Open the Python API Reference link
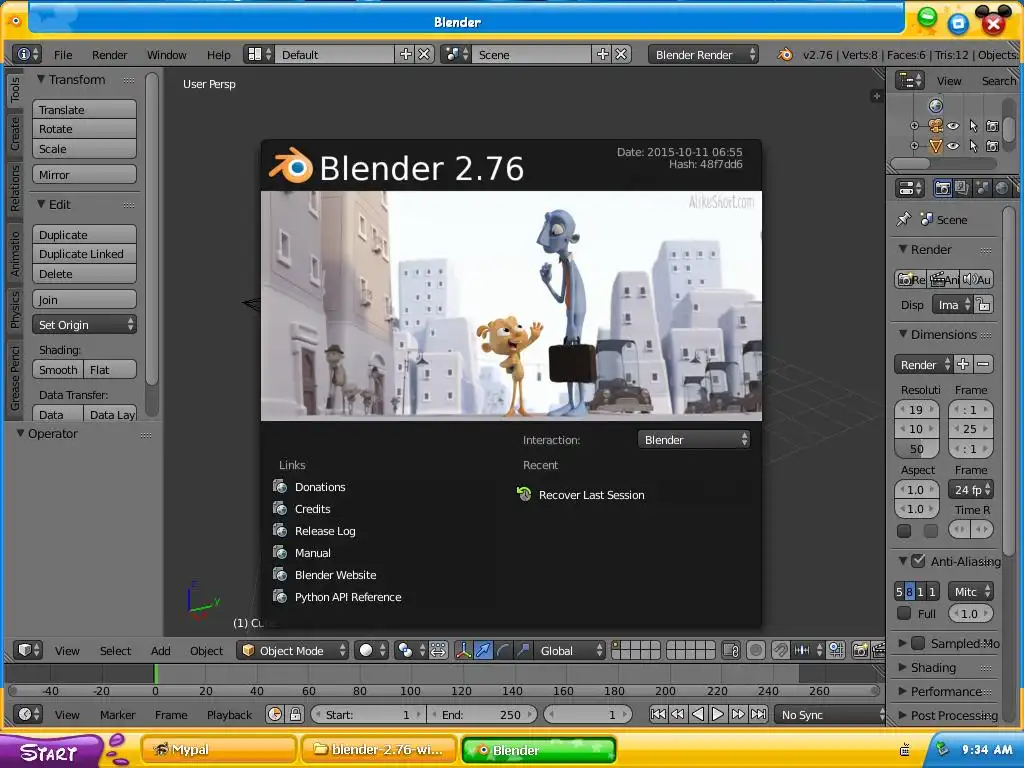Viewport: 1024px width, 768px height. 347,597
